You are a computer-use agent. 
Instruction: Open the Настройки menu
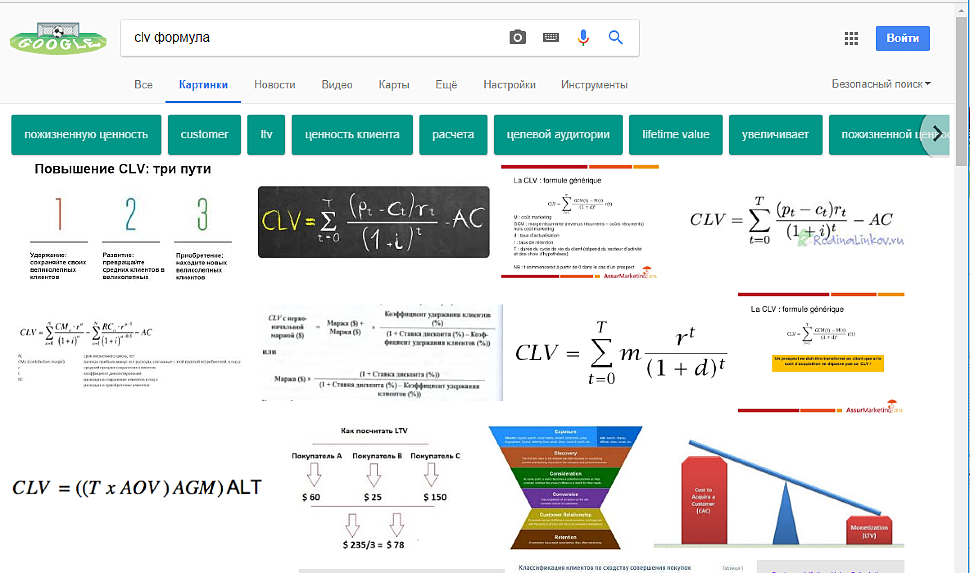coord(509,85)
